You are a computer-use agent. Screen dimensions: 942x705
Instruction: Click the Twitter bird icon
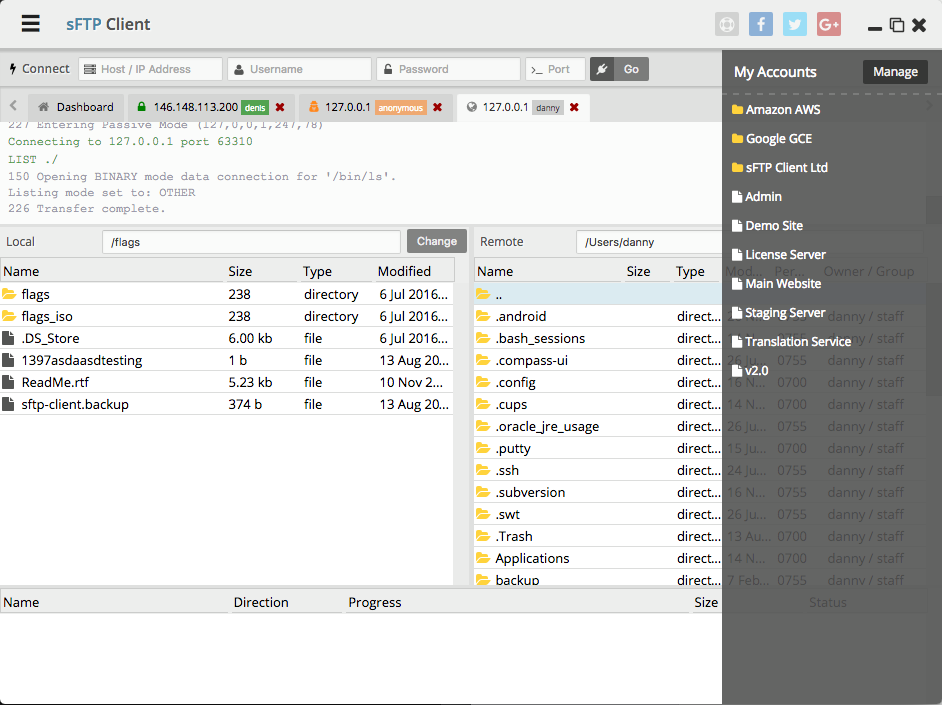[794, 24]
